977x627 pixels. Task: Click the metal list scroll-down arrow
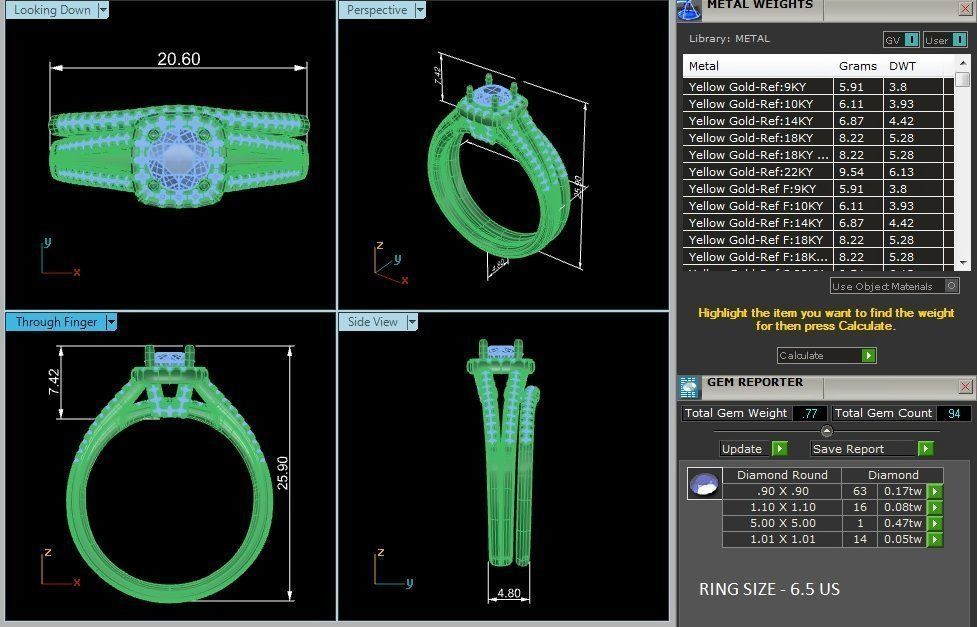pos(963,263)
